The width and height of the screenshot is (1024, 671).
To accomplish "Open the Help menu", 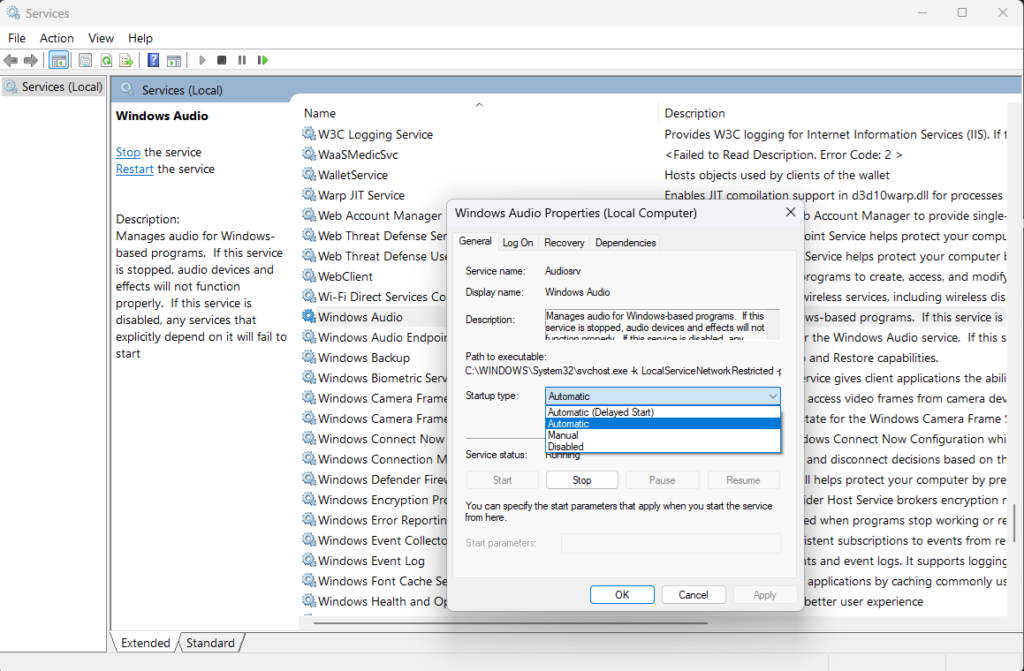I will click(x=140, y=38).
